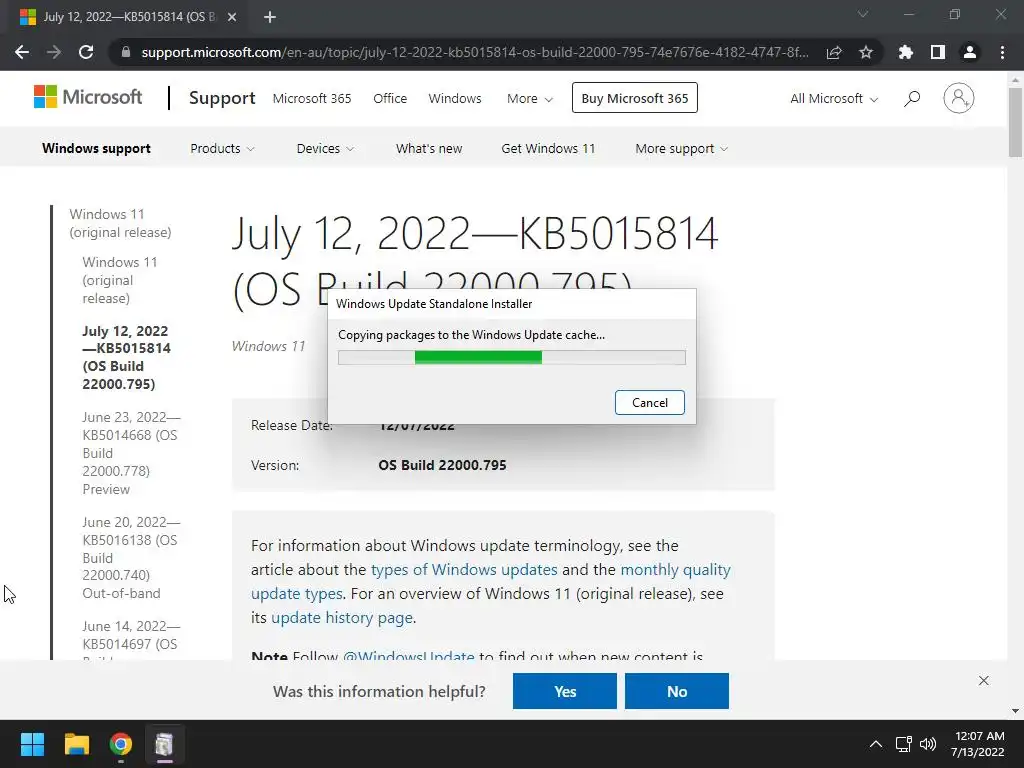
Task: Open What's new nav item
Action: tap(429, 148)
